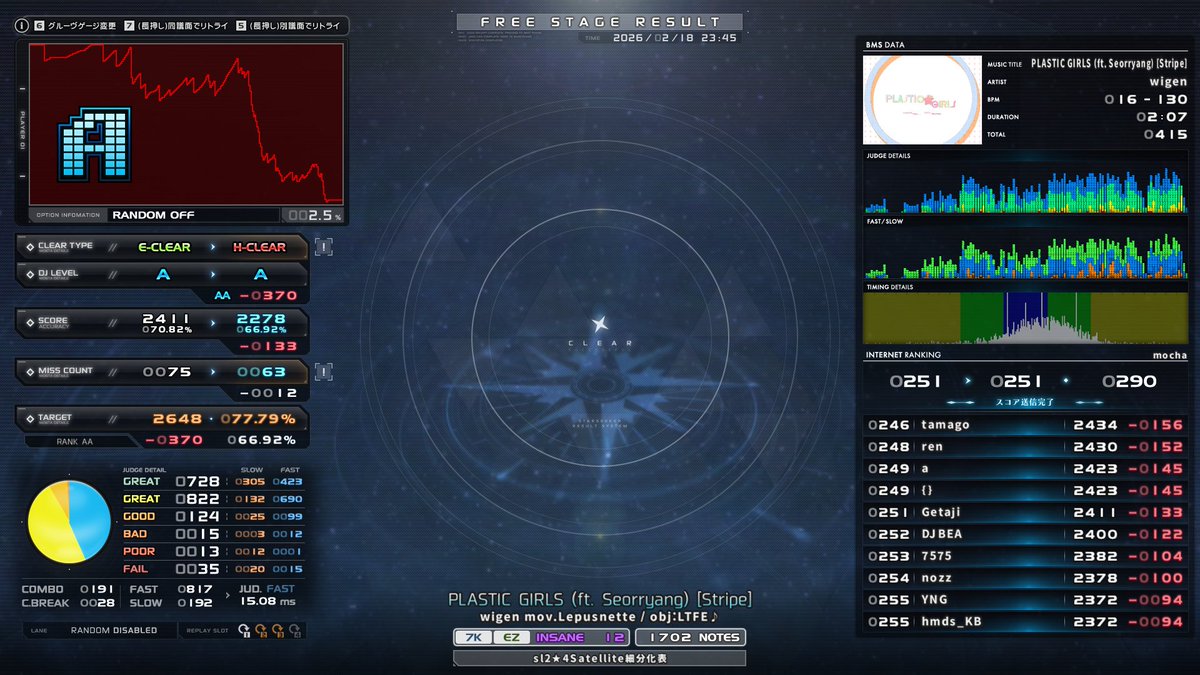The height and width of the screenshot is (675, 1200).
Task: Open the sl2★4Satellite細分化表 table link
Action: pyautogui.click(x=599, y=658)
